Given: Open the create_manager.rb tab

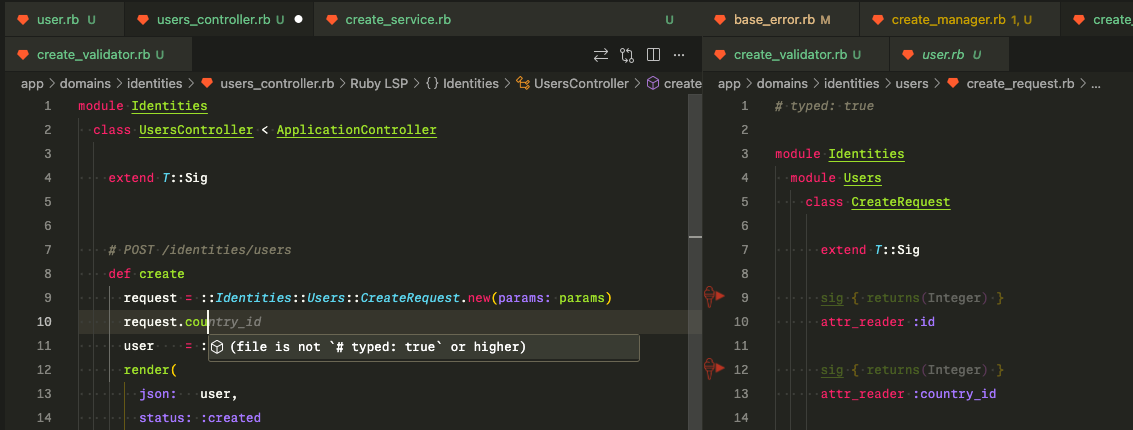Looking at the screenshot, I should click(961, 20).
